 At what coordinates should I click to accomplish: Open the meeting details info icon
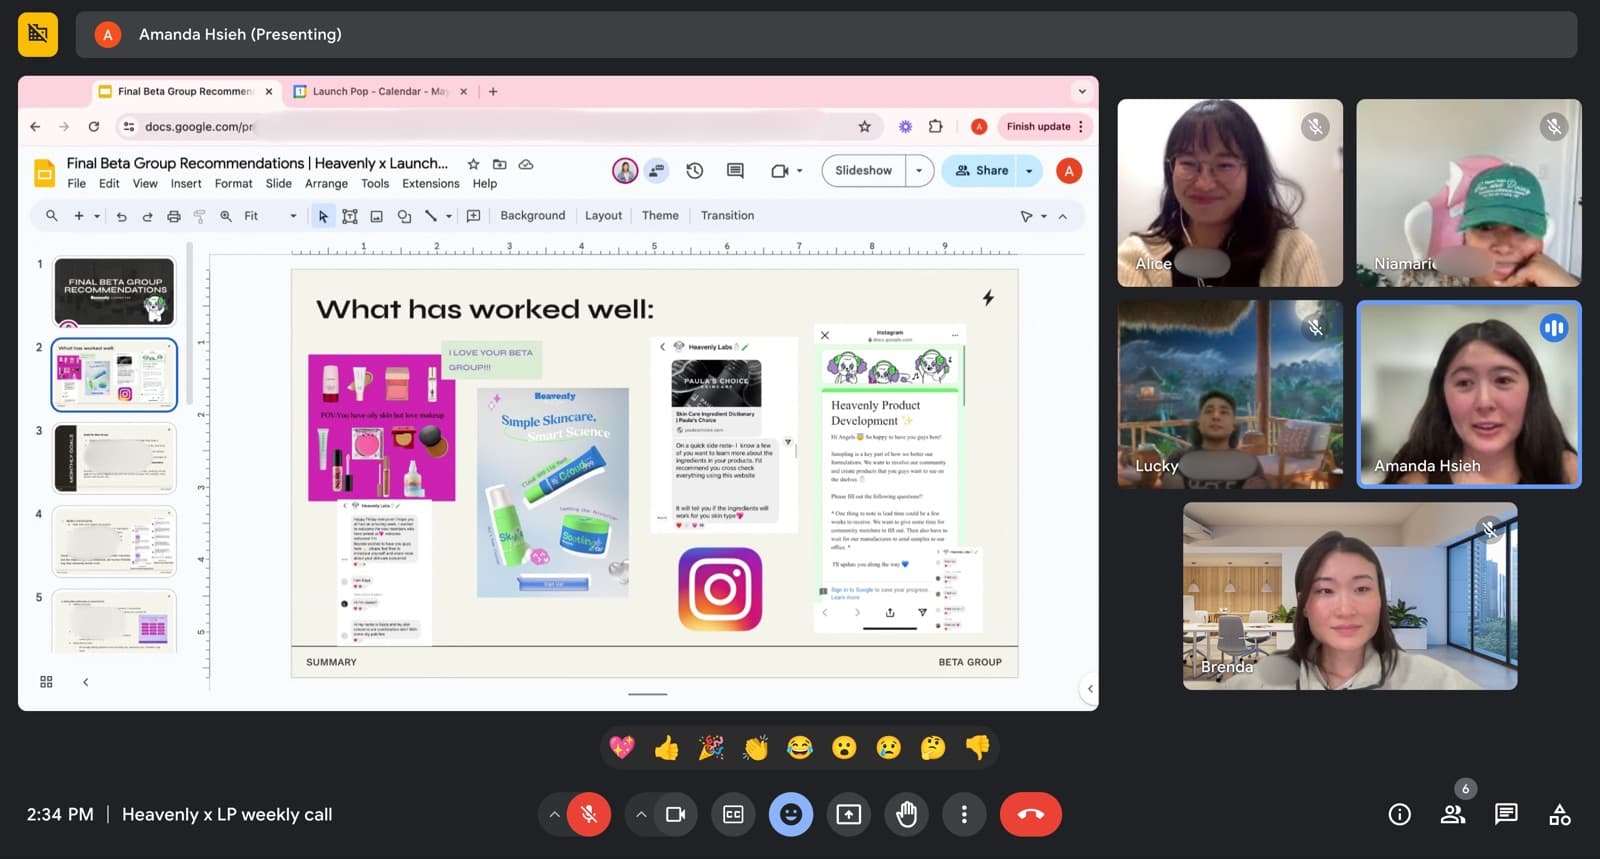[x=1399, y=814]
